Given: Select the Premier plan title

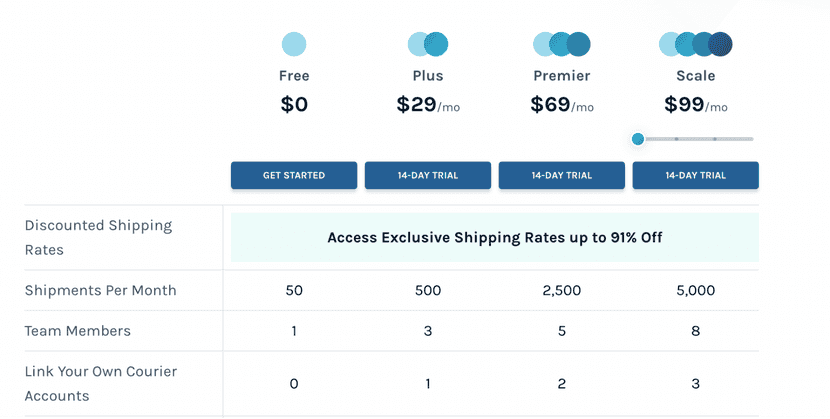Looking at the screenshot, I should click(x=561, y=76).
